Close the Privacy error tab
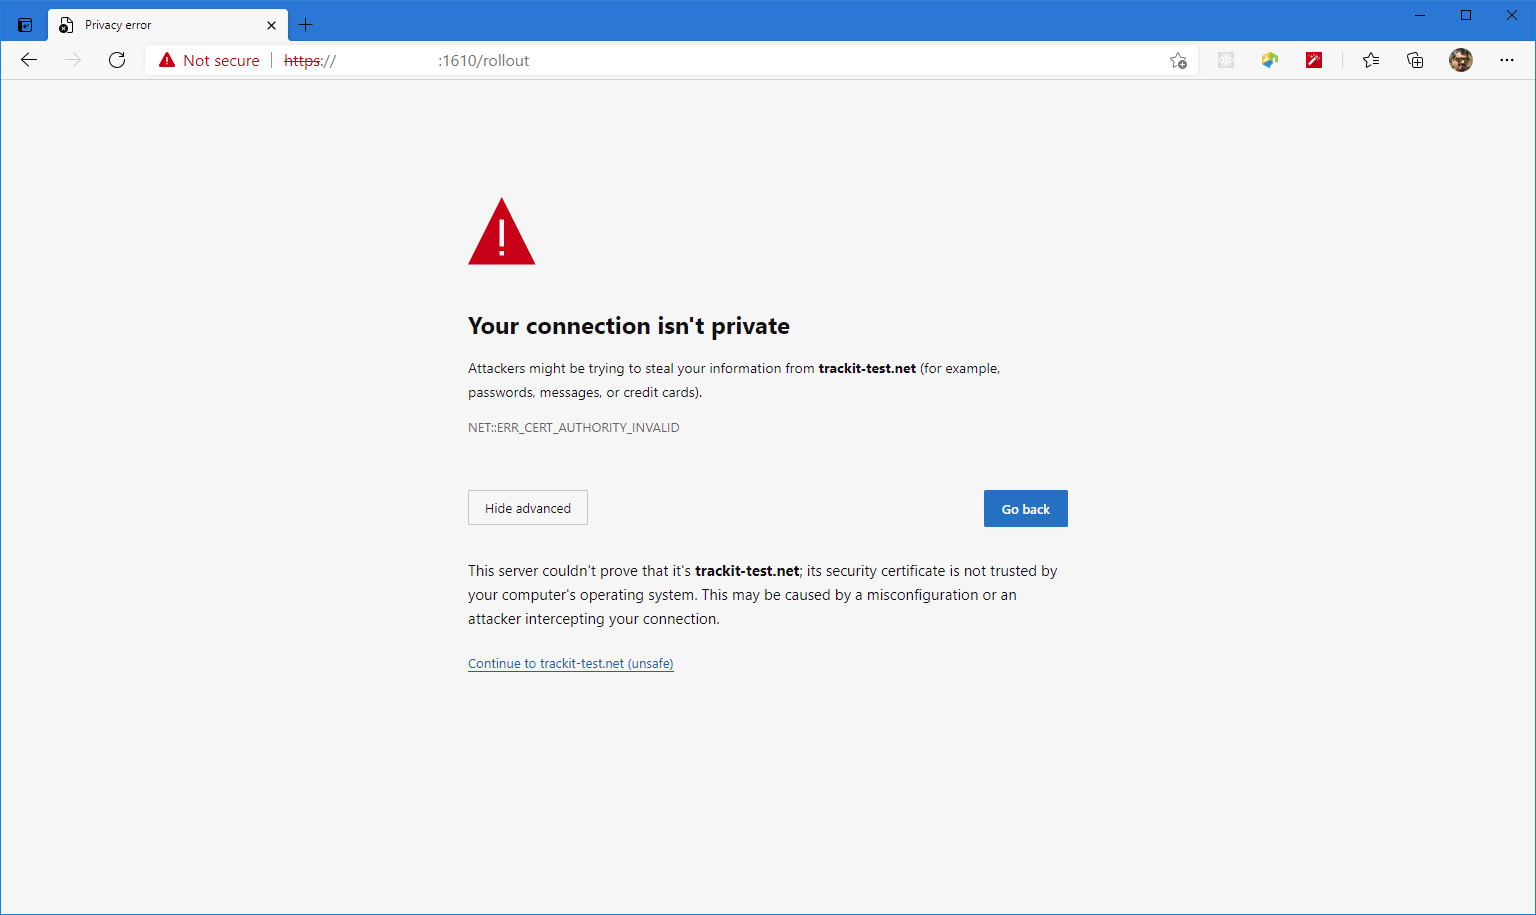 (271, 25)
